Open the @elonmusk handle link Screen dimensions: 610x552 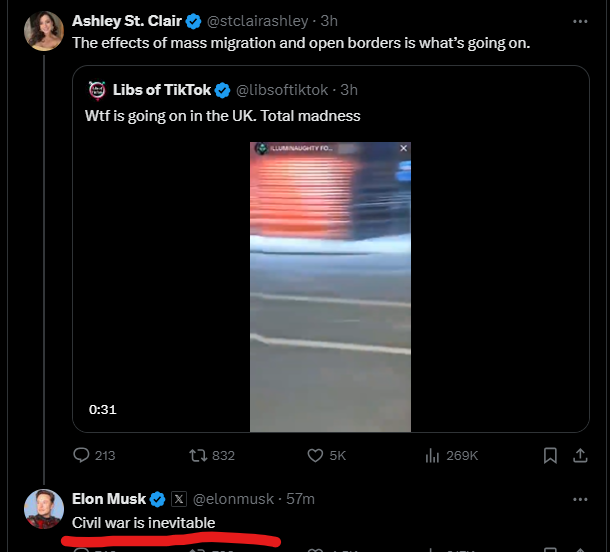pos(233,499)
